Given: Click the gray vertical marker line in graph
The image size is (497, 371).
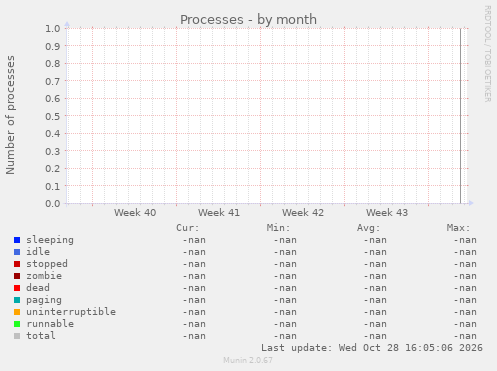Looking at the screenshot, I should click(461, 116).
